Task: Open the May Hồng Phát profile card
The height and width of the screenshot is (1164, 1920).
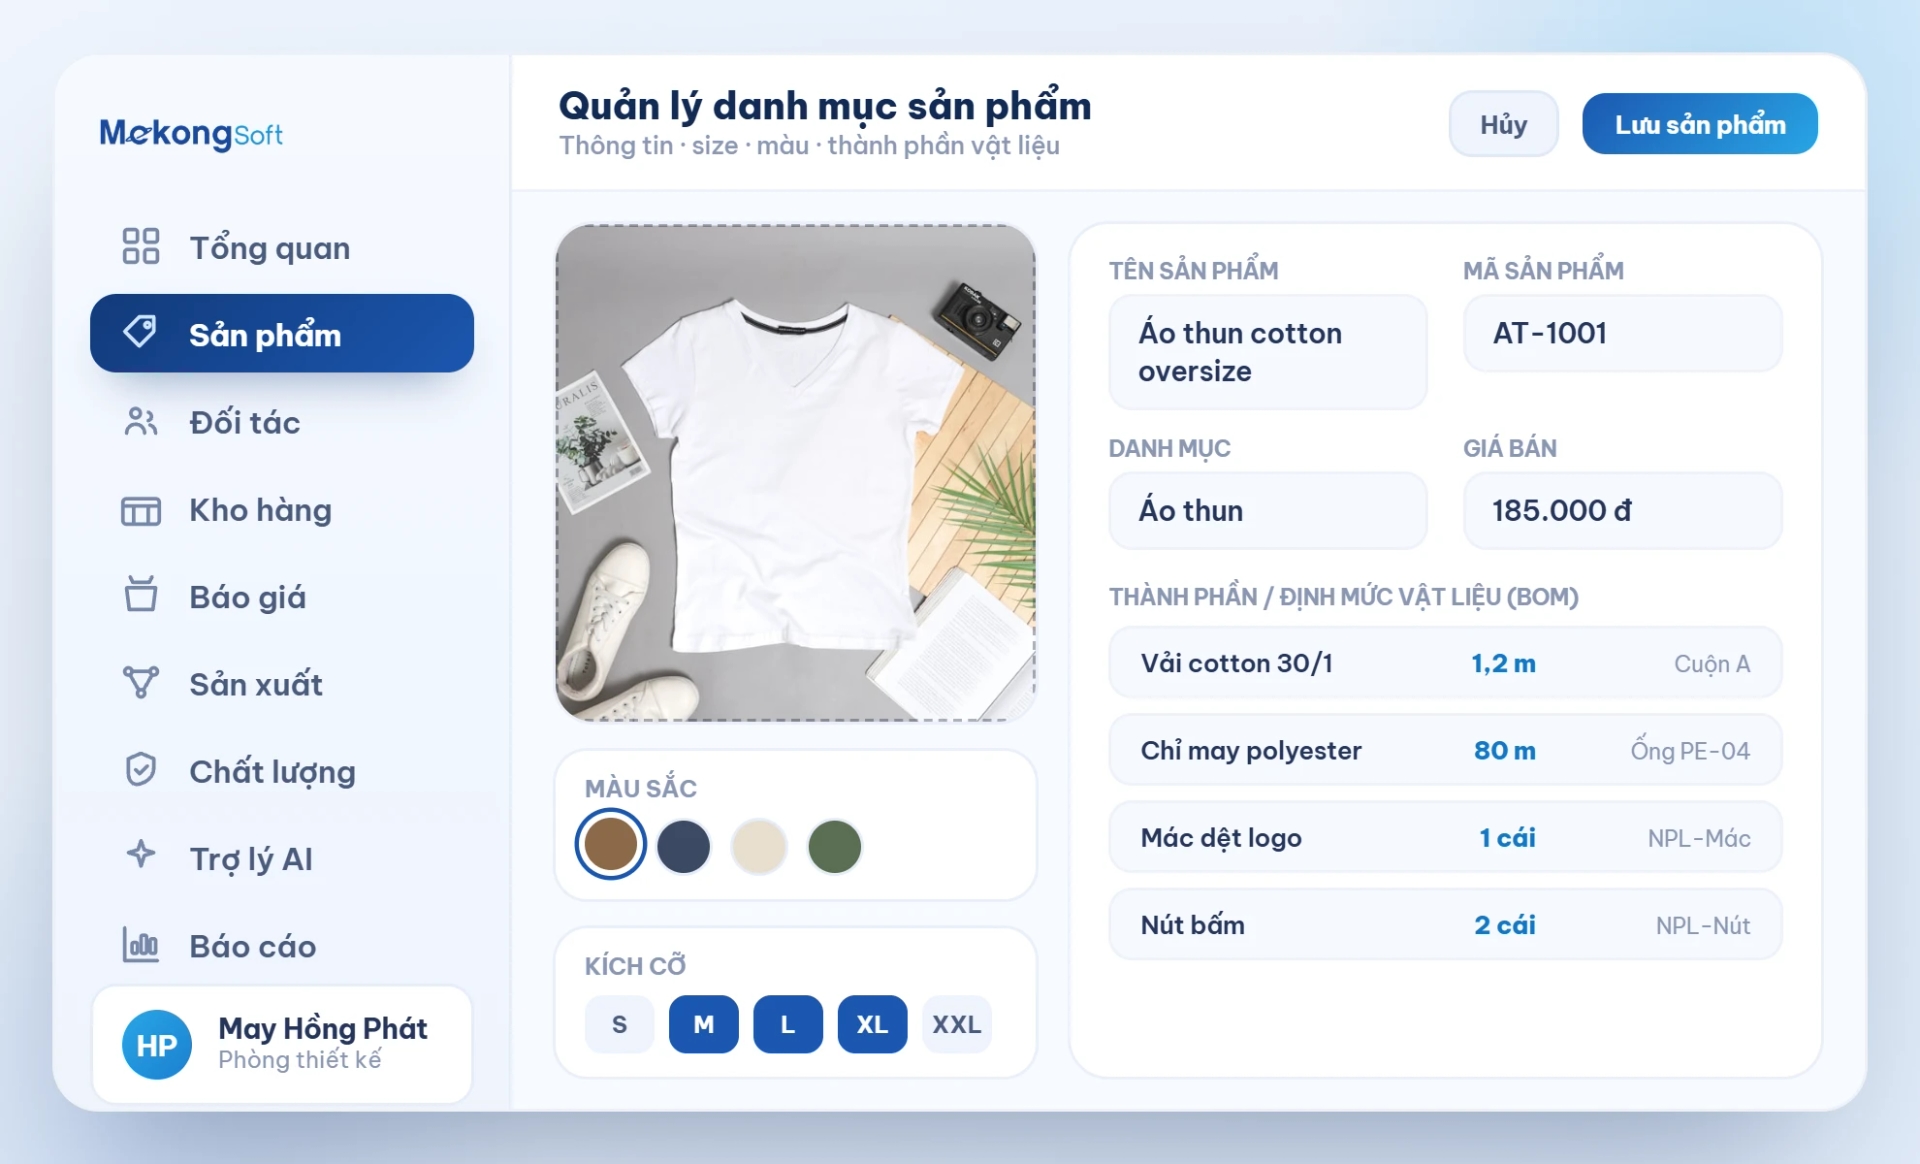Action: tap(282, 1045)
